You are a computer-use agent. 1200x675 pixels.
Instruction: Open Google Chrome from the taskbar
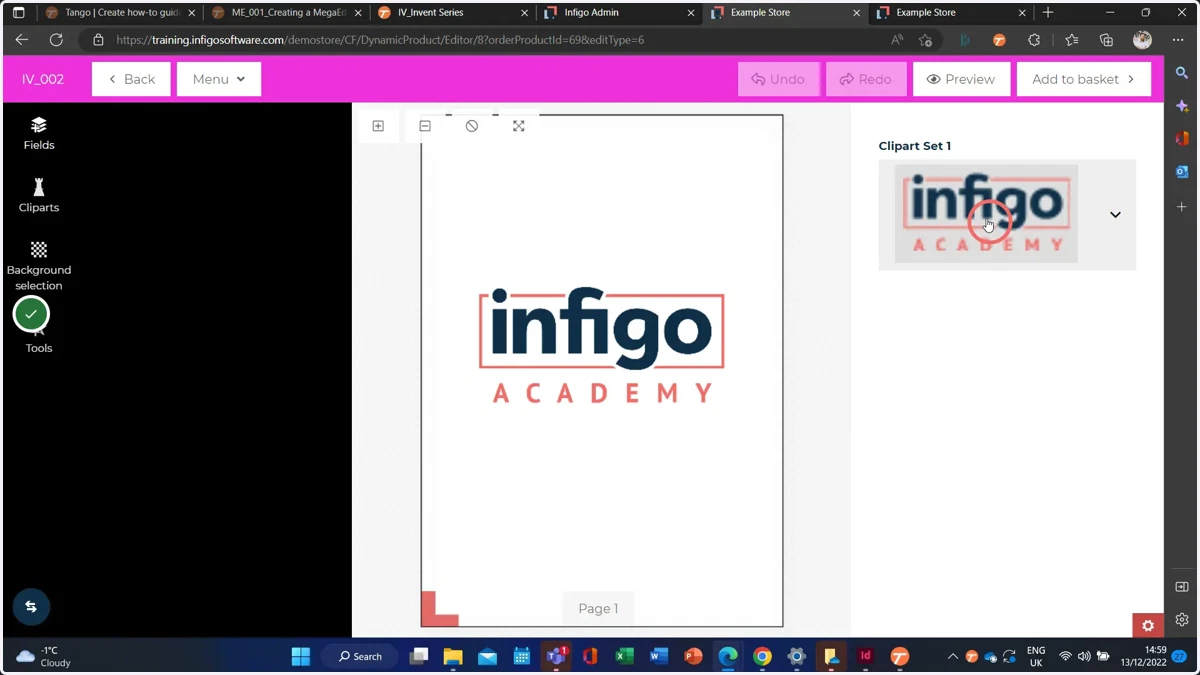tap(762, 656)
